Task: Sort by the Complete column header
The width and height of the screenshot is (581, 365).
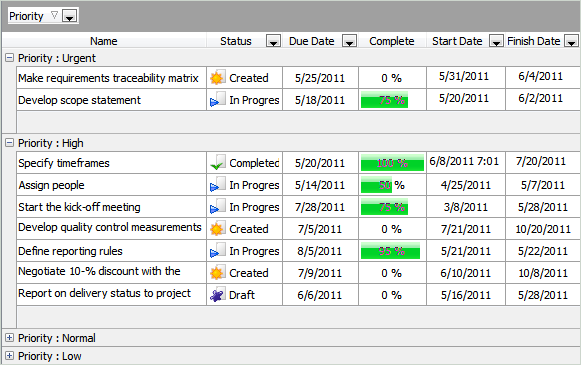Action: pyautogui.click(x=392, y=41)
